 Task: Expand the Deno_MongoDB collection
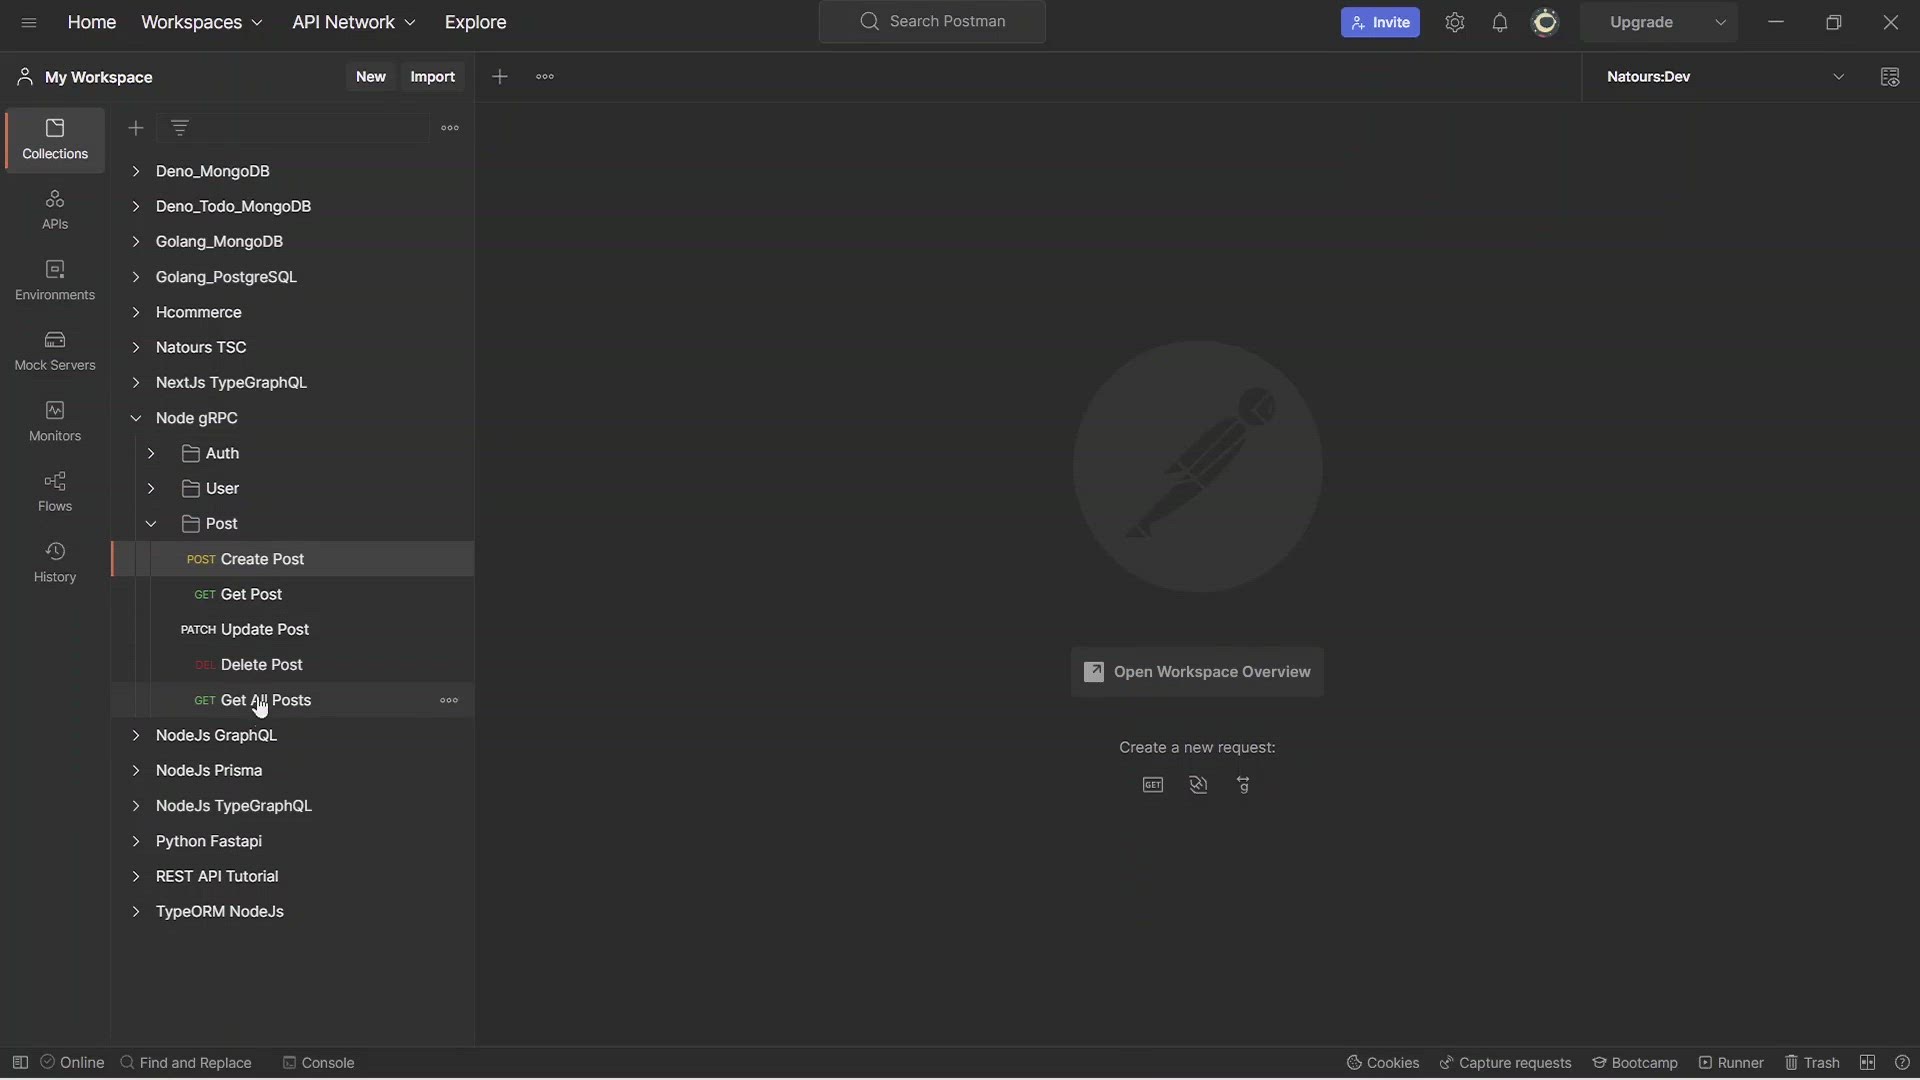pos(136,171)
